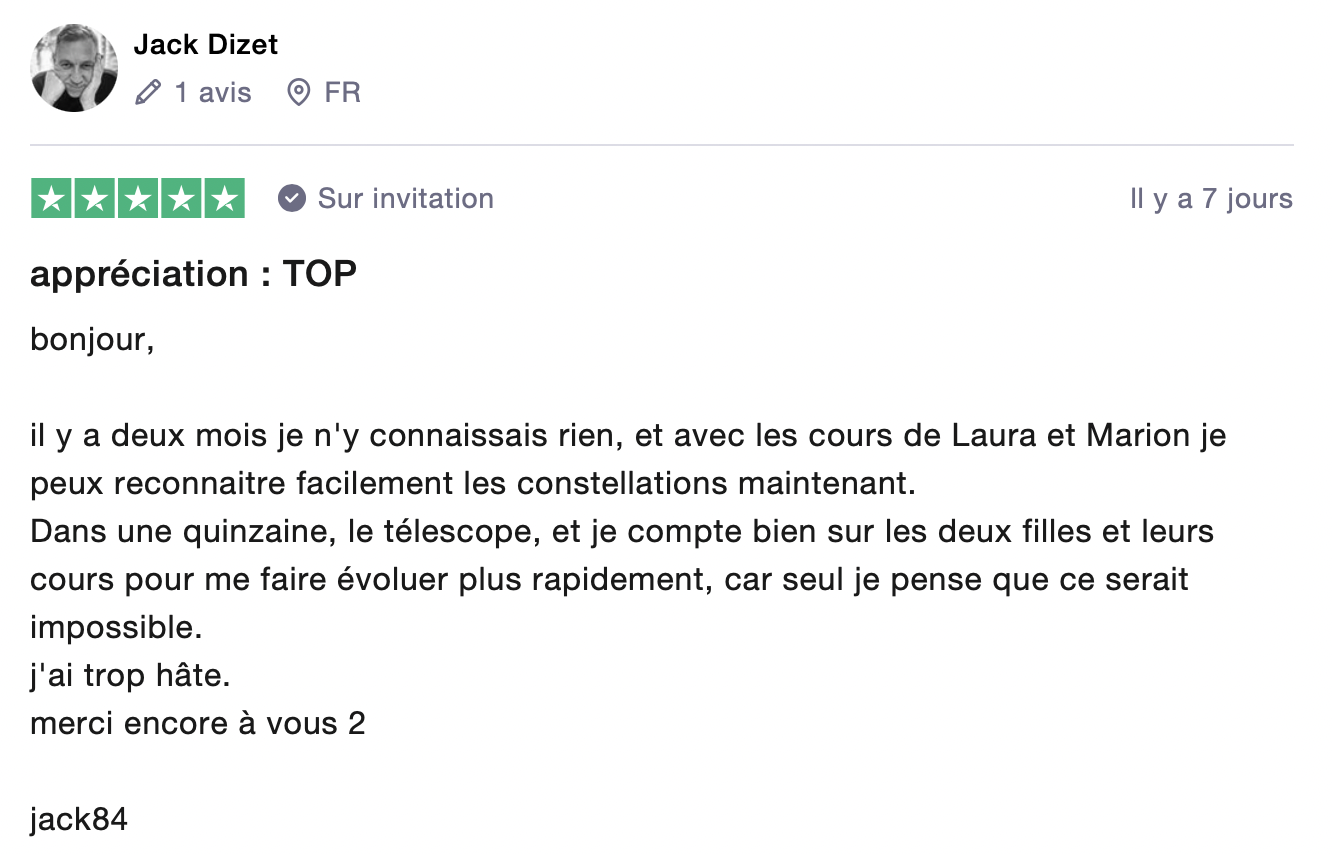Click the location pin icon
The image size is (1332, 854).
pyautogui.click(x=298, y=93)
